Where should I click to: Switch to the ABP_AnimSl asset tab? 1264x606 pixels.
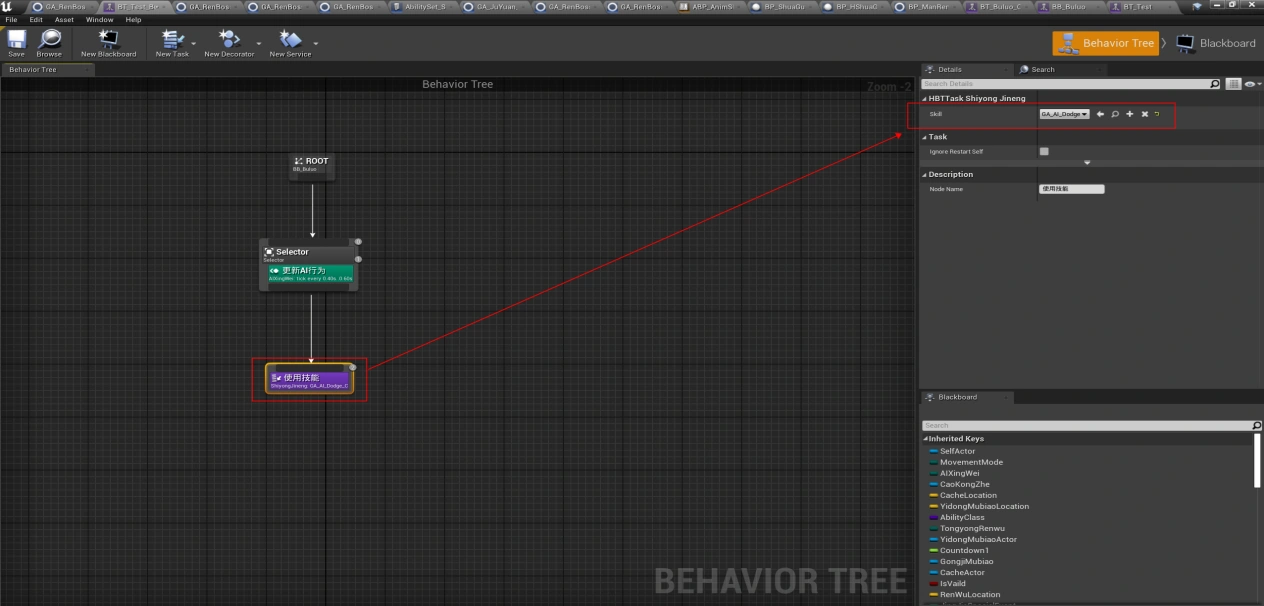coord(711,6)
